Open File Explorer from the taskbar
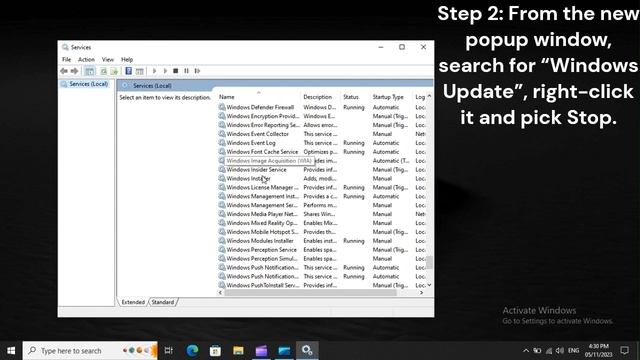The height and width of the screenshot is (360, 640). [238, 351]
